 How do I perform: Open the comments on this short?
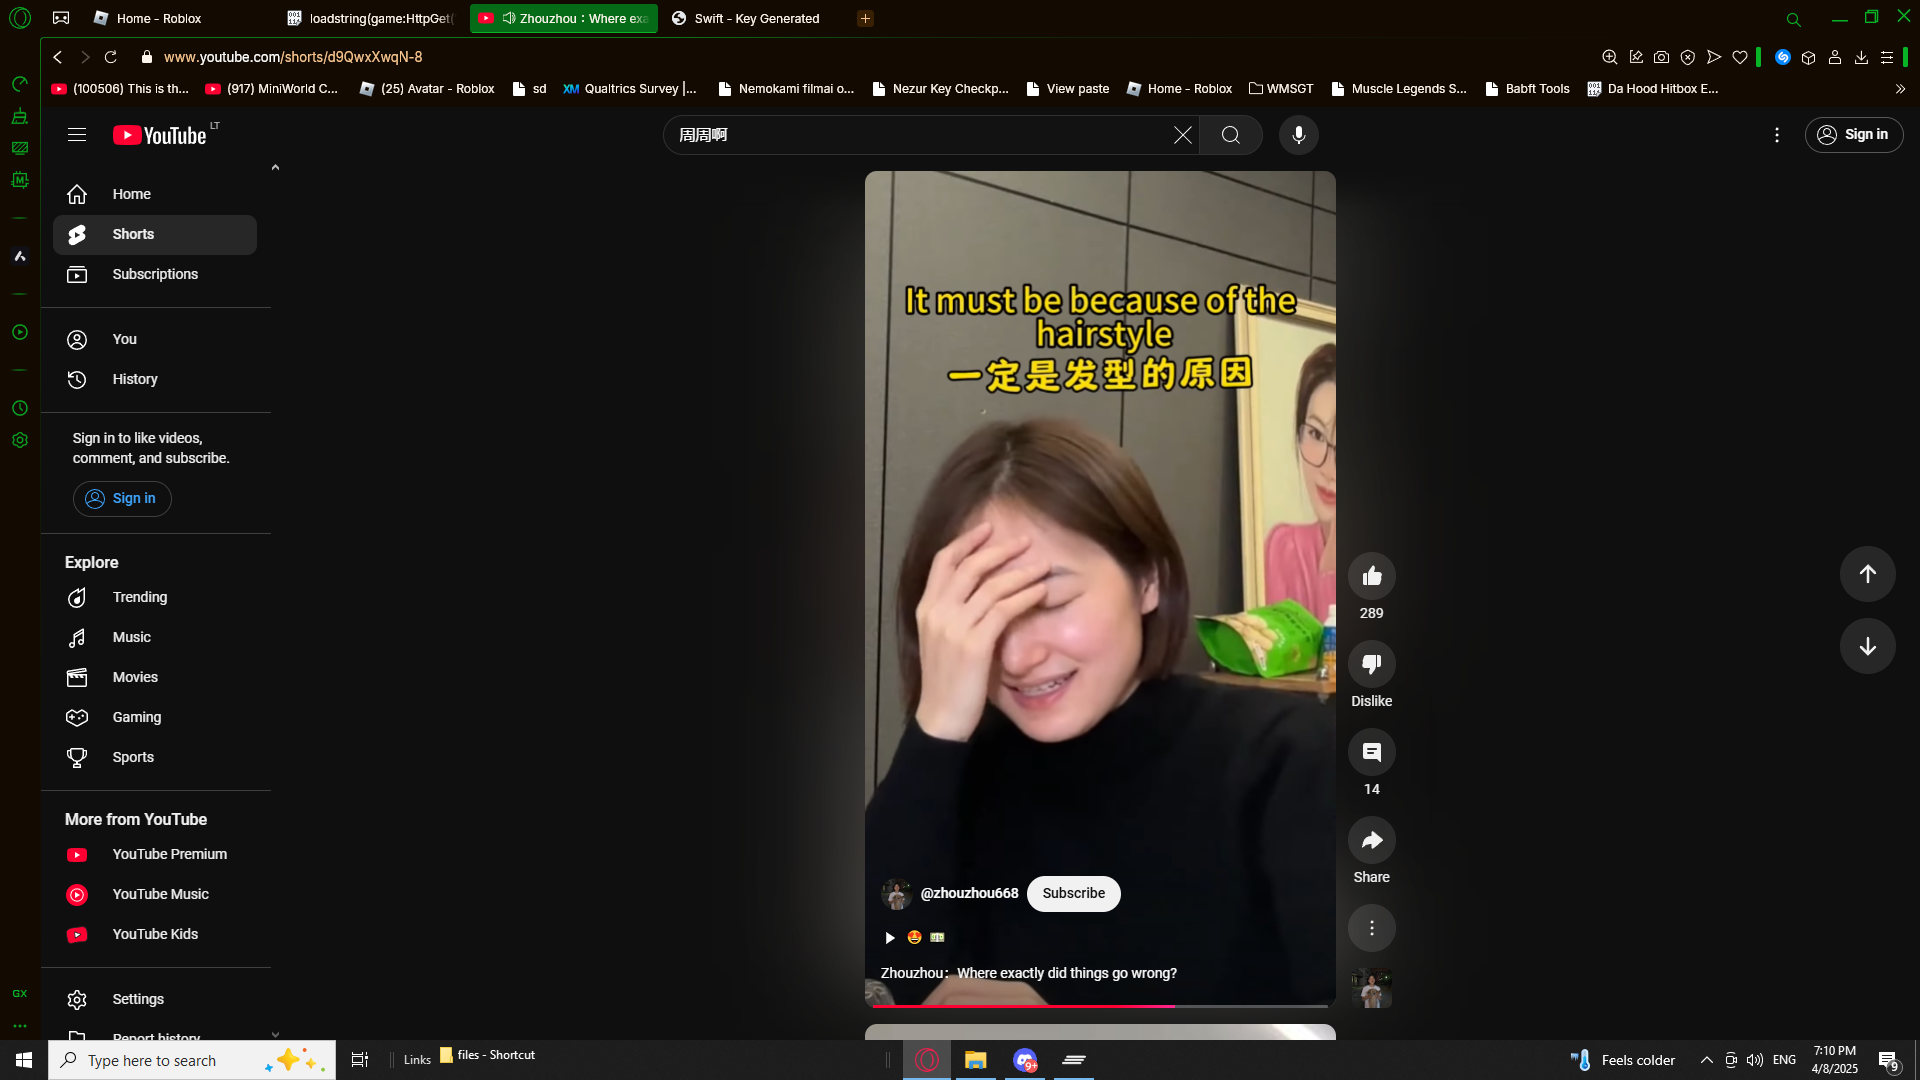1371,752
